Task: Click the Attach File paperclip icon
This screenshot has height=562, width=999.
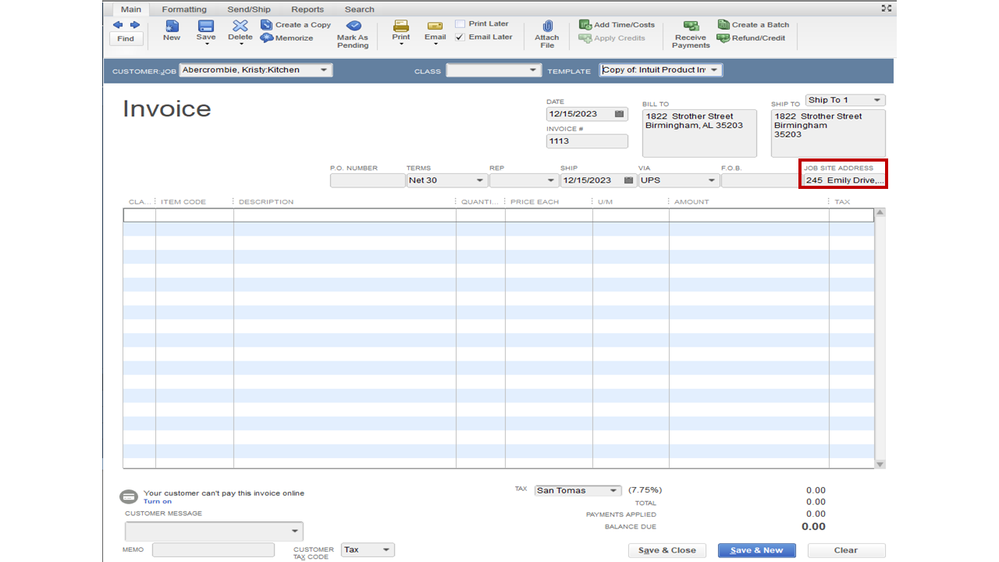Action: (547, 28)
